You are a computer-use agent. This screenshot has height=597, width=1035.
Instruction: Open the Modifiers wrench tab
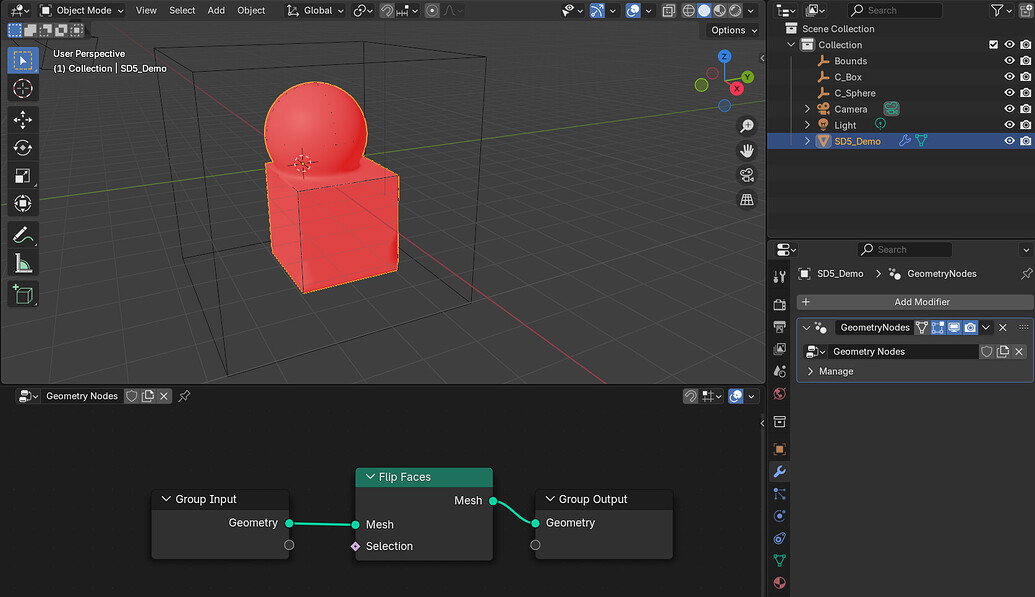point(780,472)
